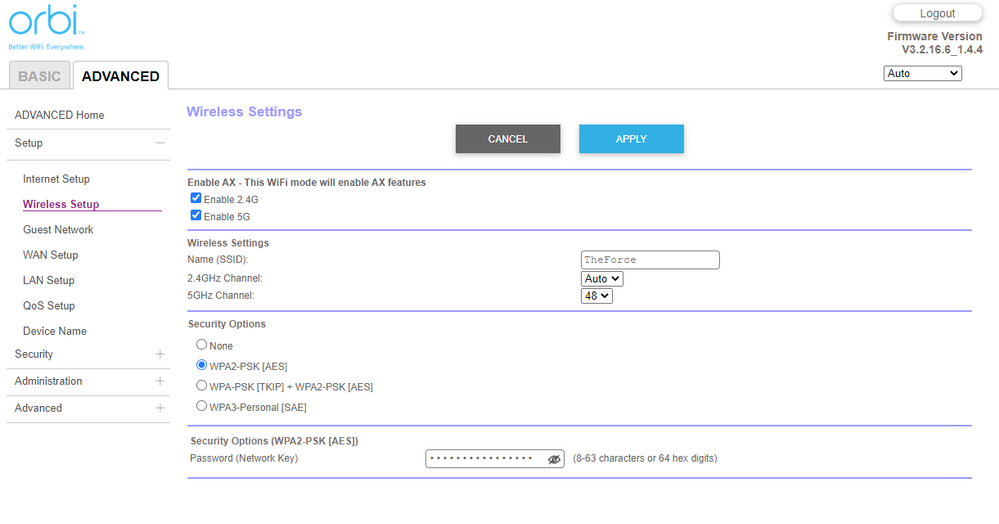Uncheck the Enable 5G checkbox

(196, 215)
